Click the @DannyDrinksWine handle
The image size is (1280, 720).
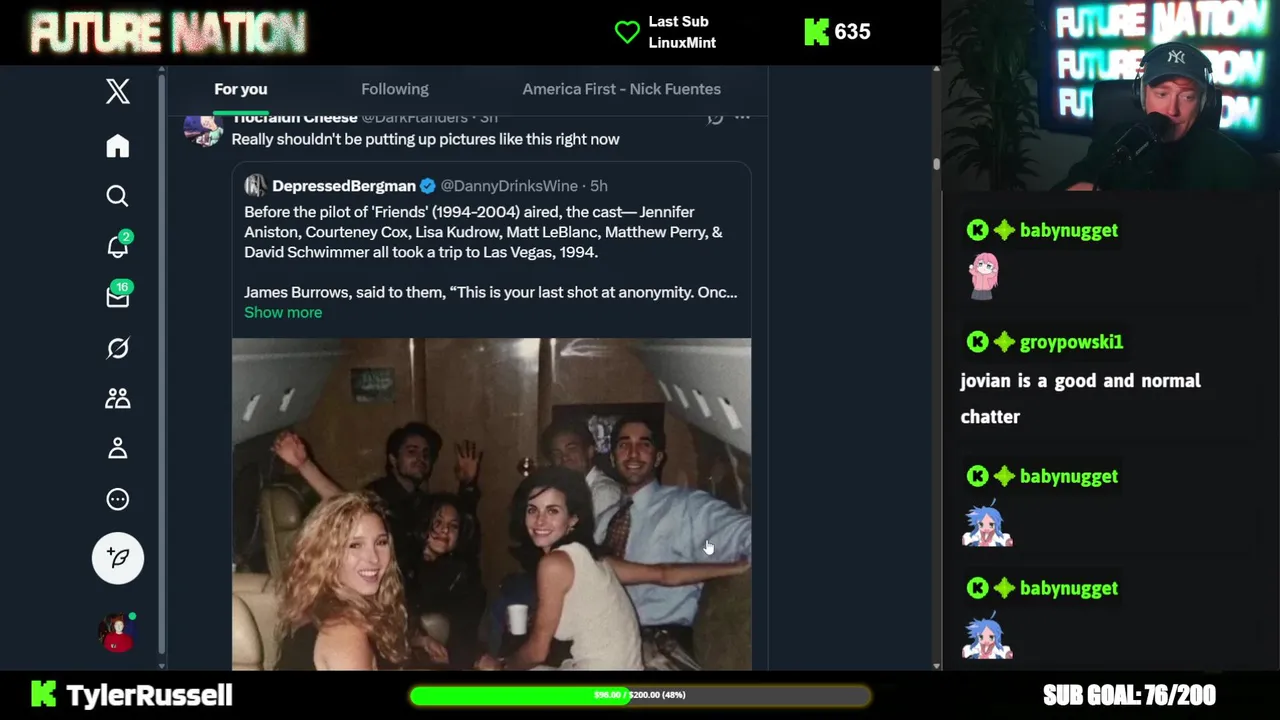coord(509,186)
